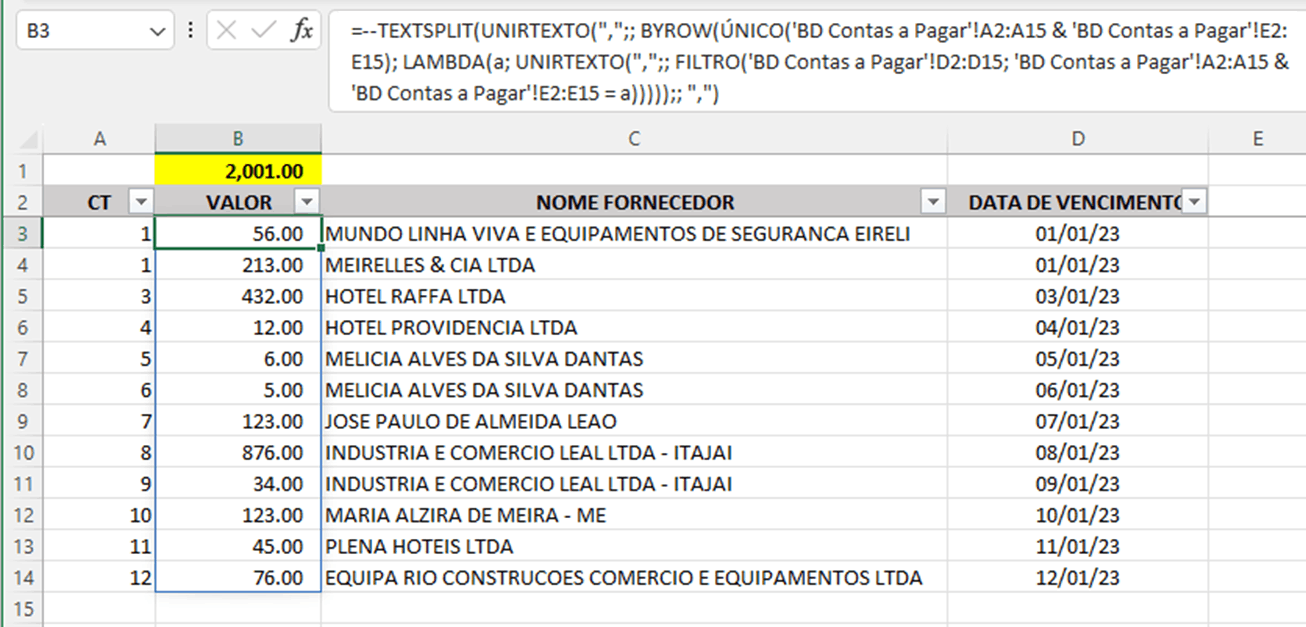Screen dimensions: 1306x627
Task: Confirm formula with the checkmark icon
Action: 263,31
